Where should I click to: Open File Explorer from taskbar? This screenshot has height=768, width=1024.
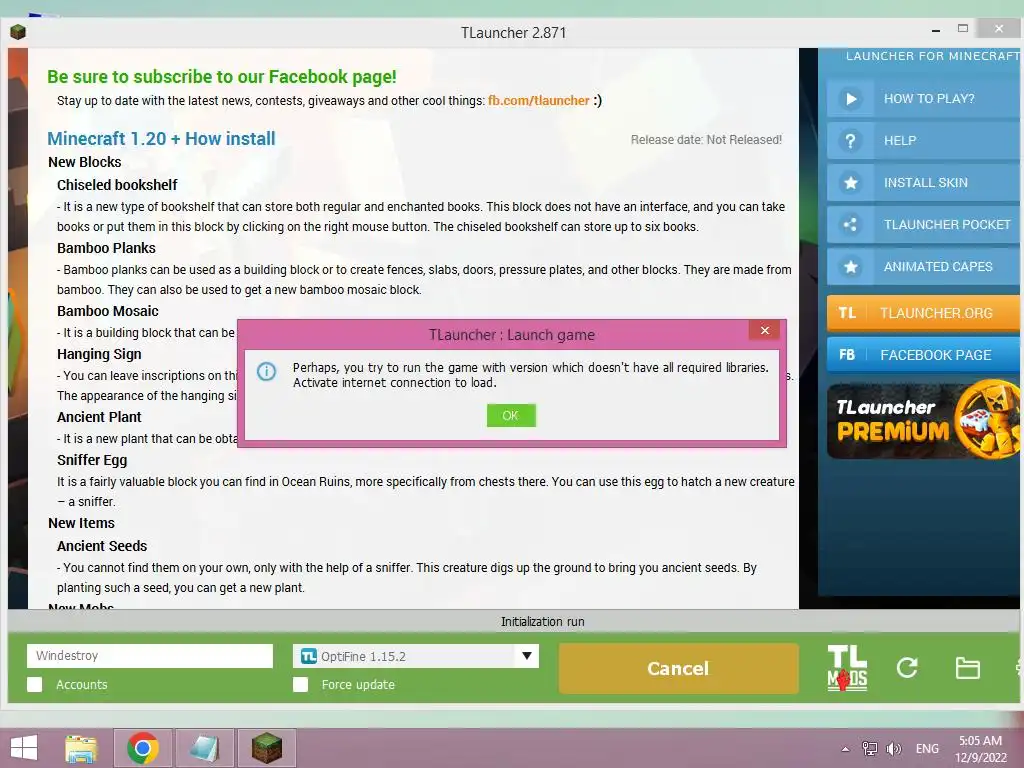[81, 748]
